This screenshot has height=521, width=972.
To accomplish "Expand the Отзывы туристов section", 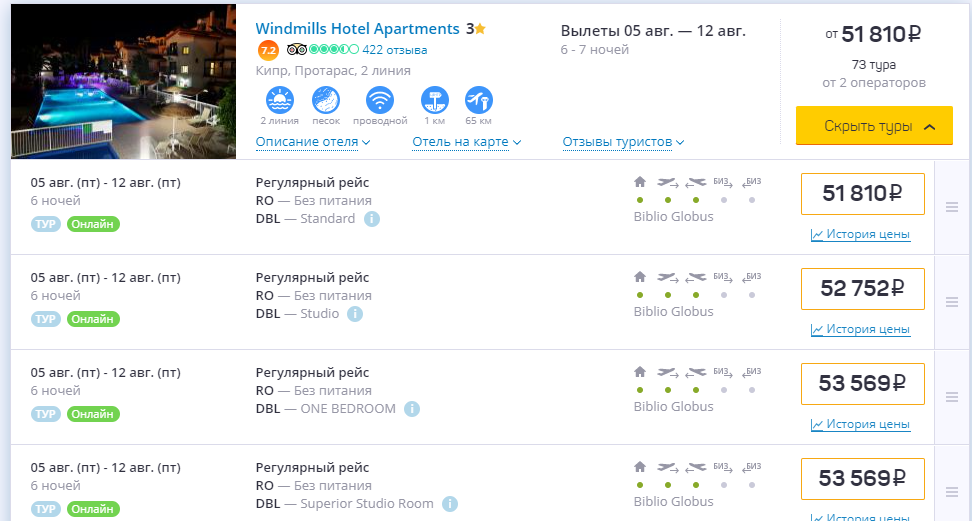I will (x=624, y=142).
